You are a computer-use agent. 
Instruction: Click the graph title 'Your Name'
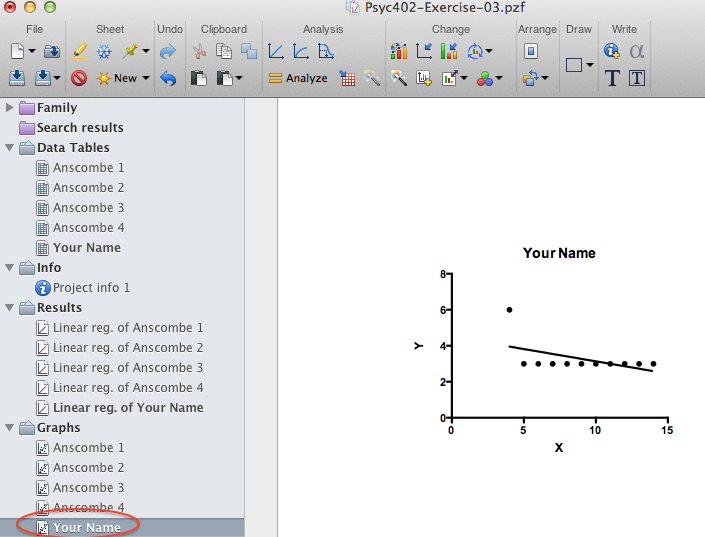pyautogui.click(x=559, y=253)
